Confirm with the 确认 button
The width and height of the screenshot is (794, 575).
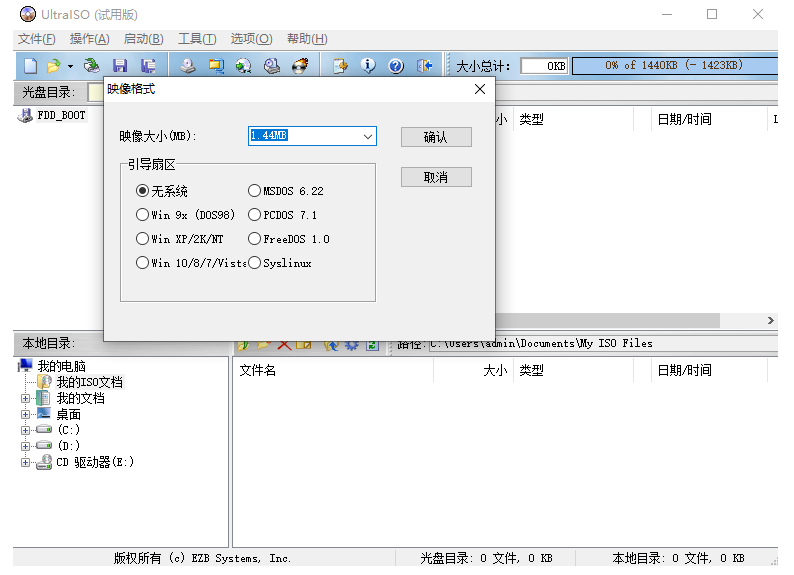tap(436, 137)
